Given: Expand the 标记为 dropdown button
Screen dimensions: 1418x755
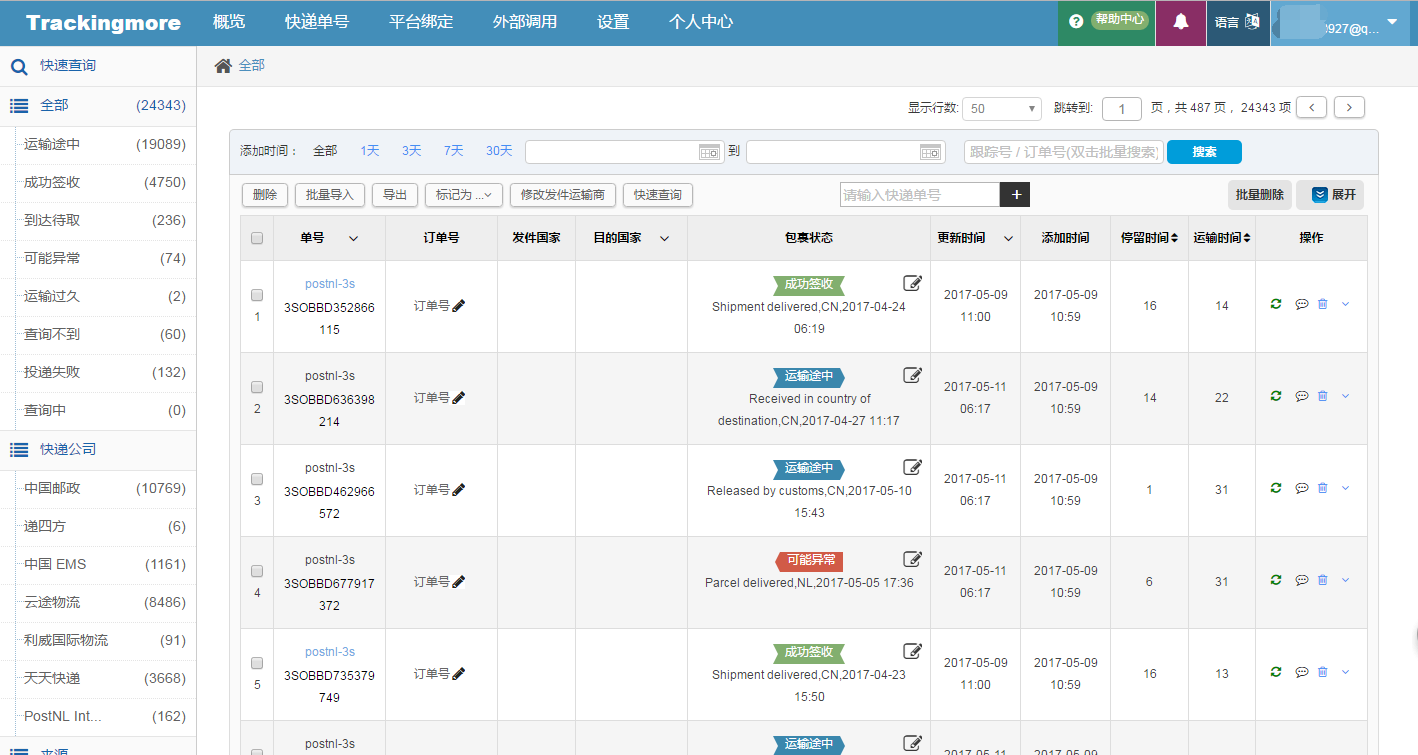Looking at the screenshot, I should coord(463,194).
